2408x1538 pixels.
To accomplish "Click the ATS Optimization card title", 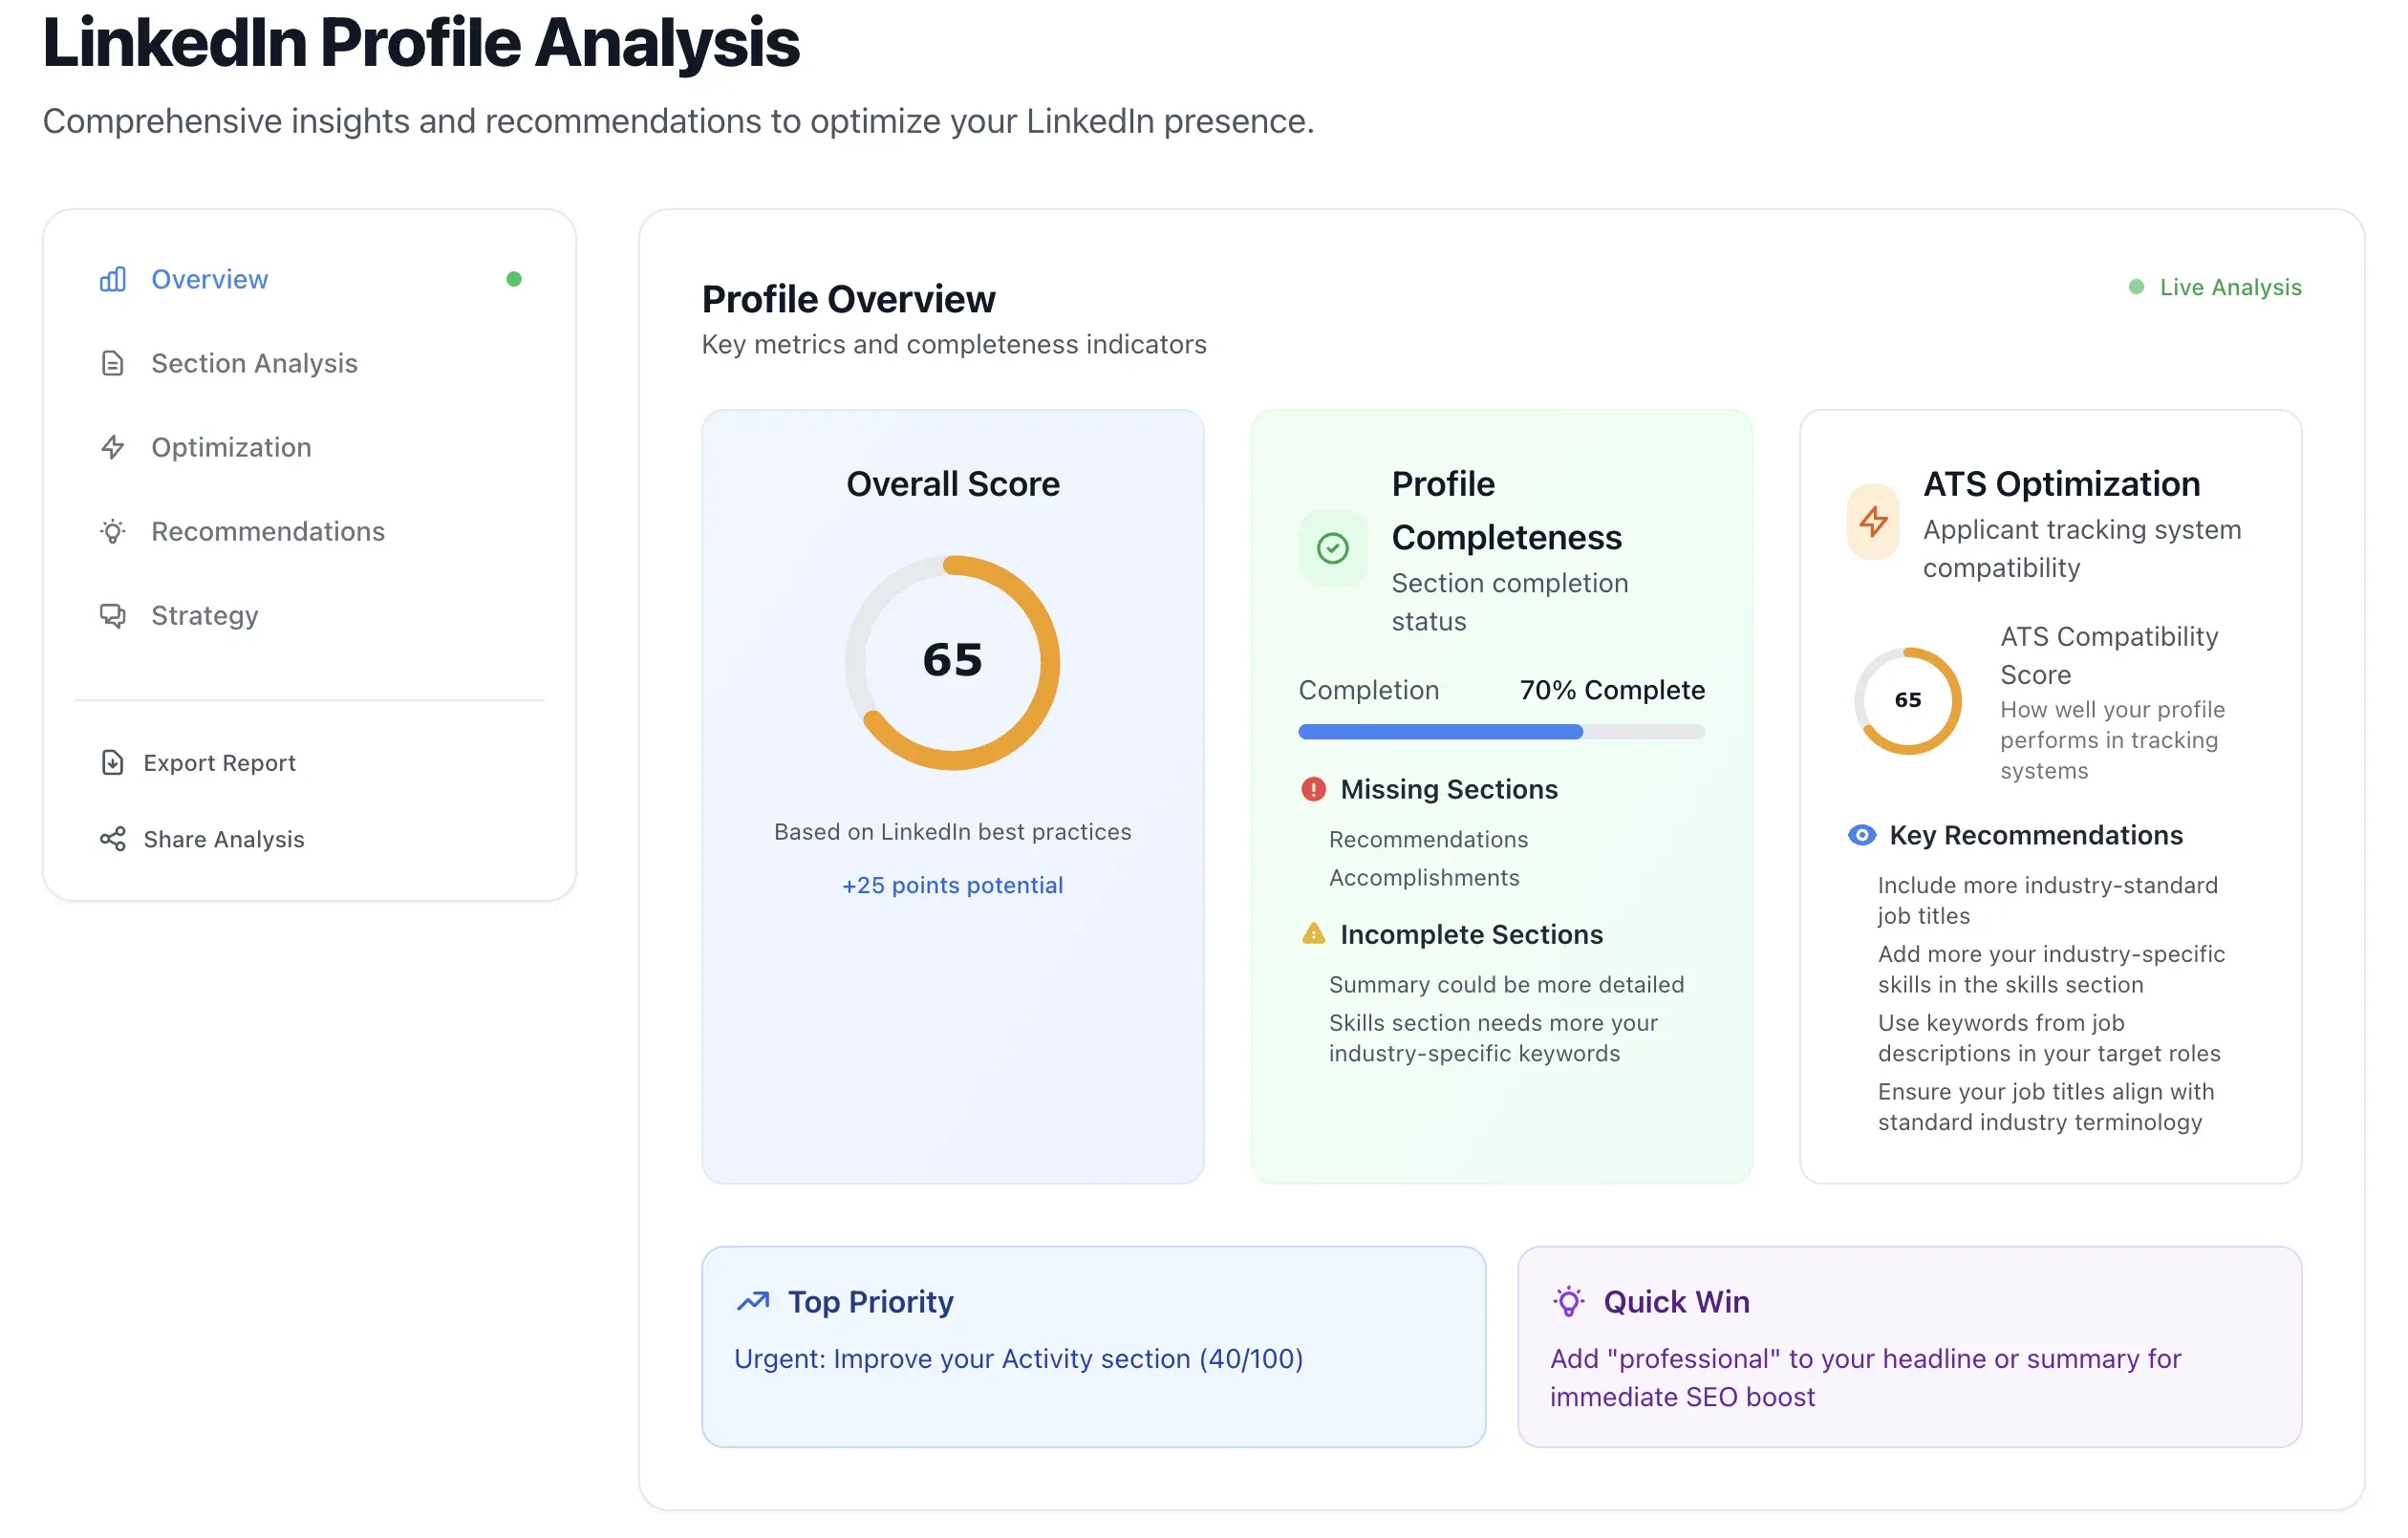I will [x=2061, y=484].
